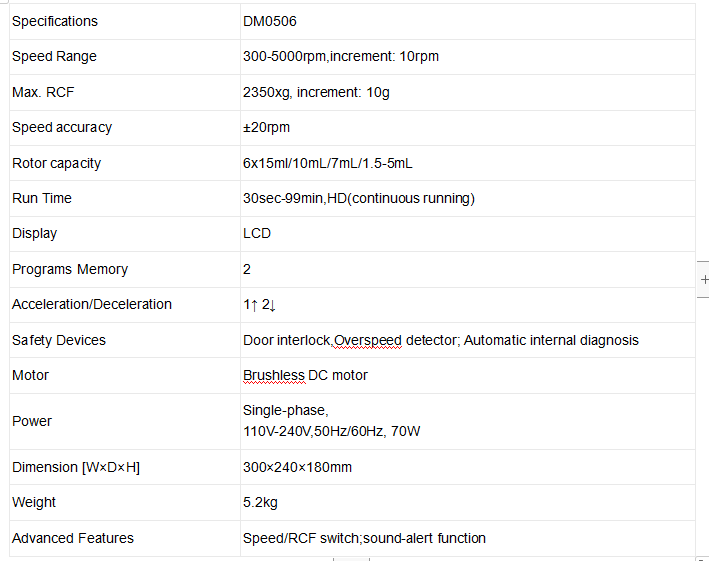Click the add-row handle below the table
The height and width of the screenshot is (561, 709).
351,558
